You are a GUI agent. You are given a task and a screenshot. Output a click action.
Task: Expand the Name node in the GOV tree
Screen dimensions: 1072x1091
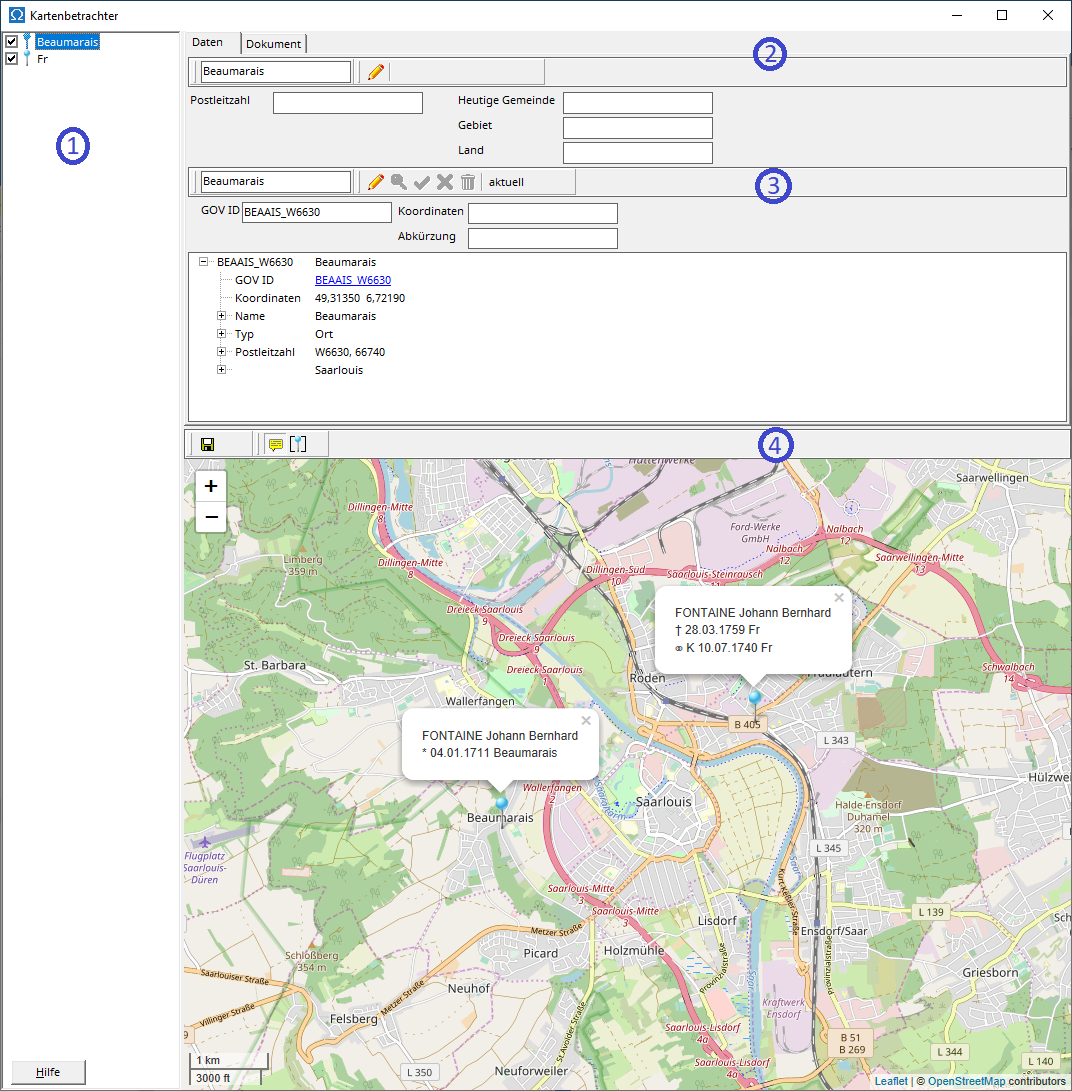click(222, 316)
